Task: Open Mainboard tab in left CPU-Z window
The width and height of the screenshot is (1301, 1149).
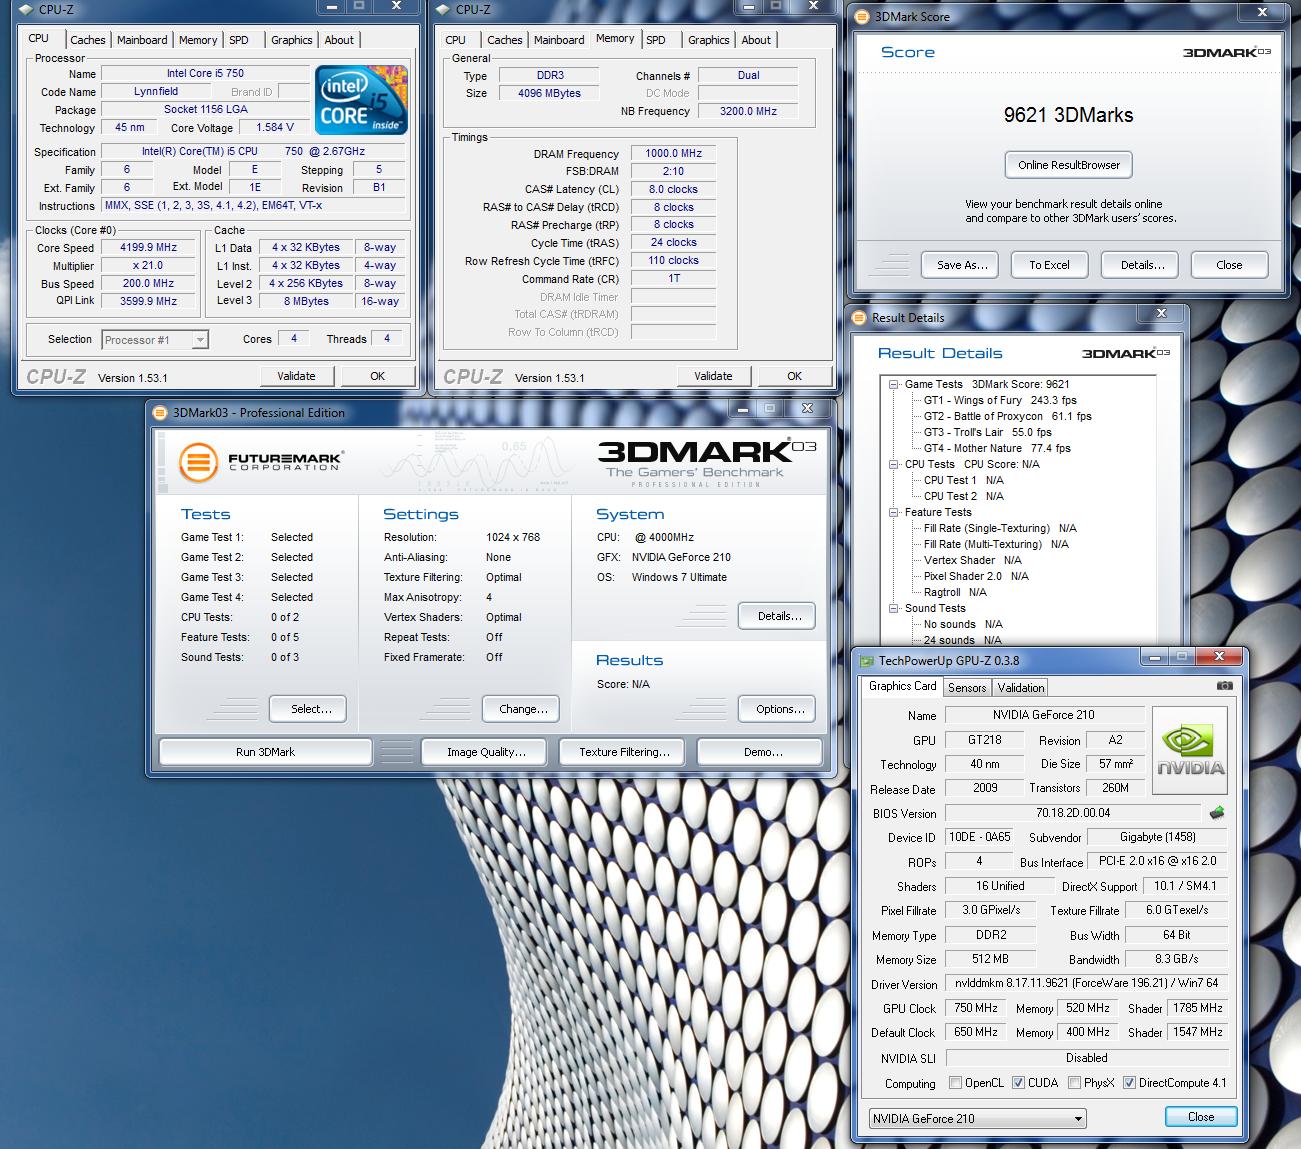Action: click(142, 40)
